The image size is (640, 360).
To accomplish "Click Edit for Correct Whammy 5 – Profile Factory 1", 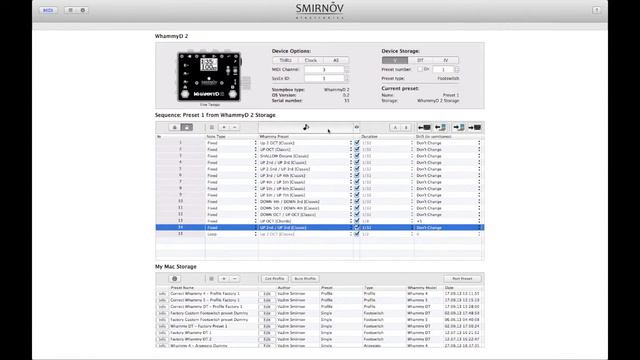I will click(x=267, y=300).
